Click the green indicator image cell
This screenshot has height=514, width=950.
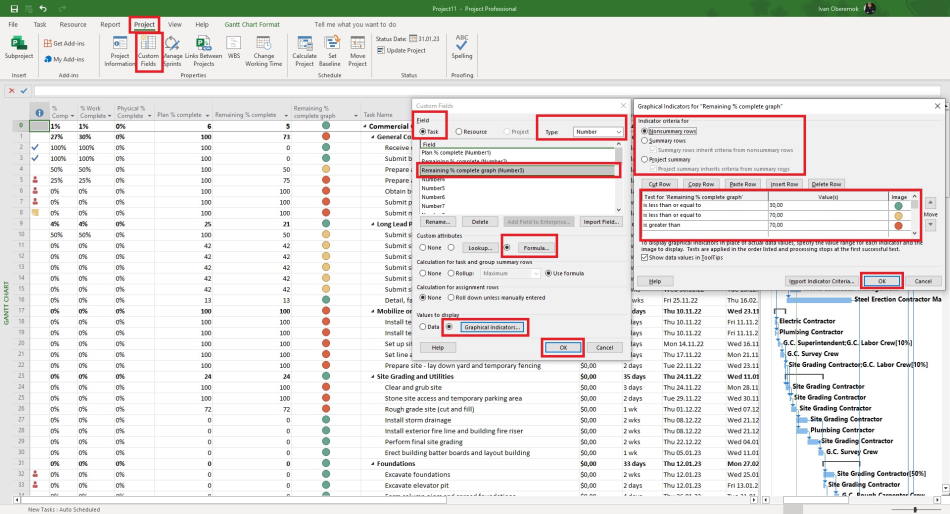899,205
